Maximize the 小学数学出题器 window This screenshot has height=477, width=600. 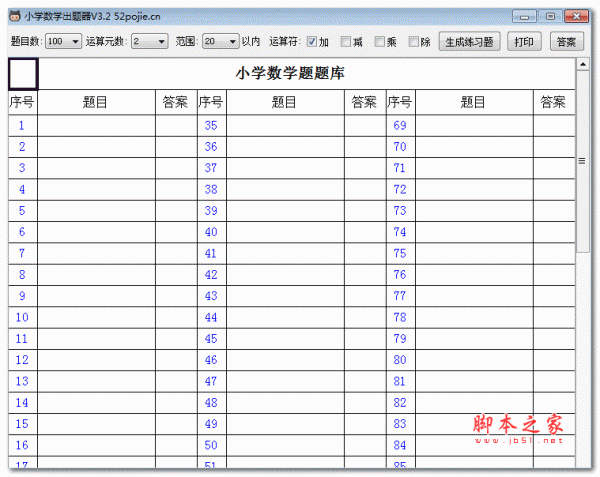point(550,16)
